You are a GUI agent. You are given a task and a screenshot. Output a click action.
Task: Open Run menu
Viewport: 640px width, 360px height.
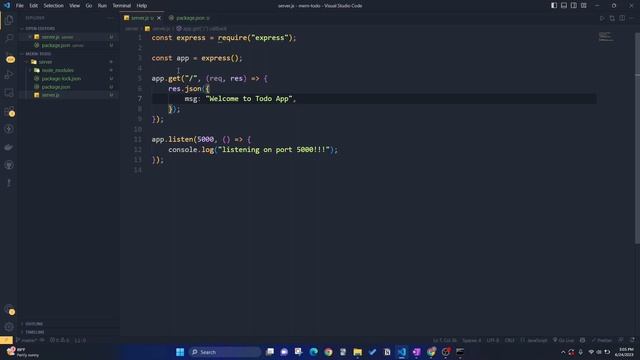coord(102,6)
